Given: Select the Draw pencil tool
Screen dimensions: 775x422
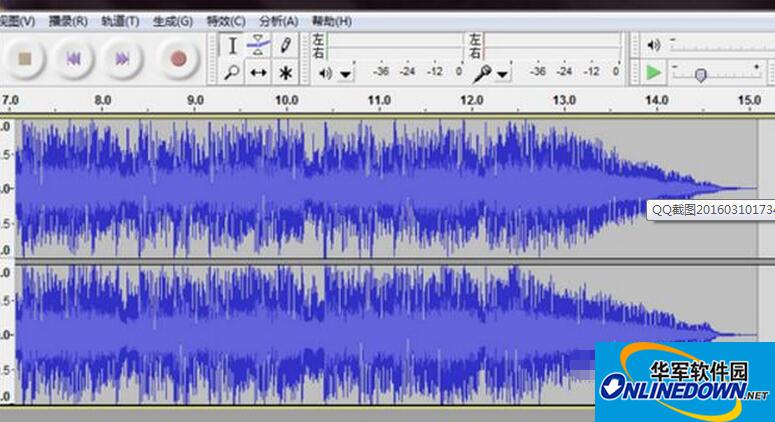Looking at the screenshot, I should point(285,46).
